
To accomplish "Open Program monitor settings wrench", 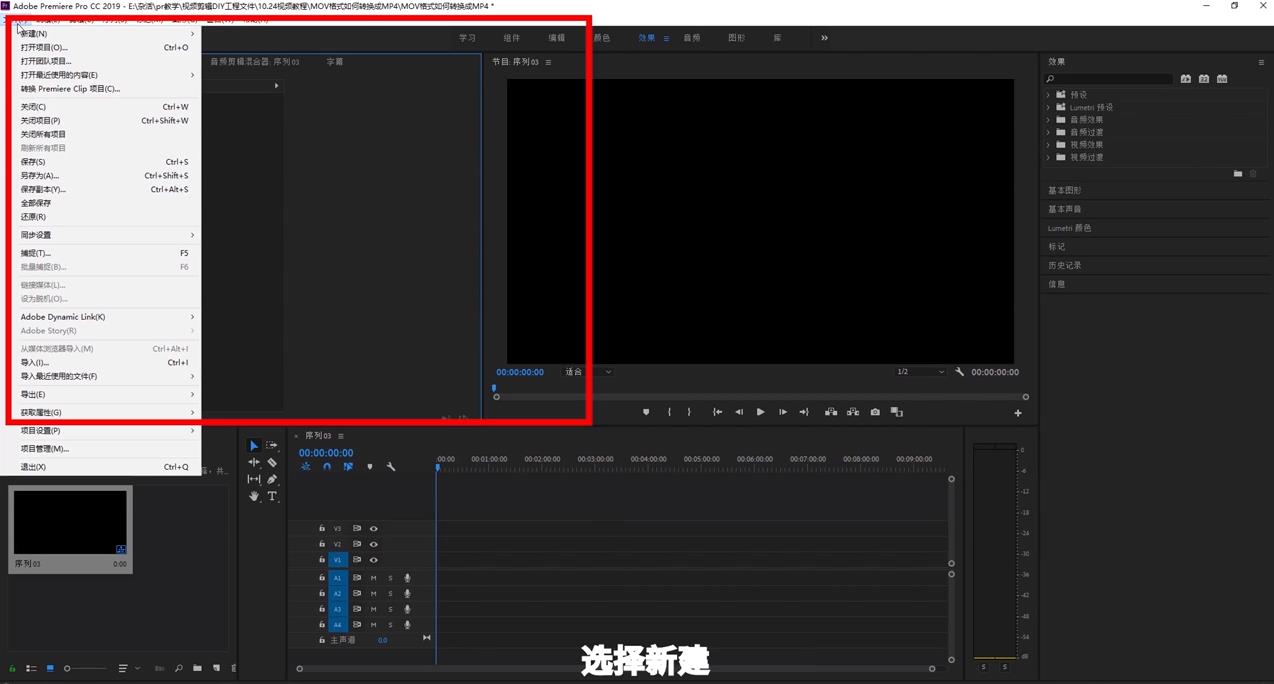I will point(960,372).
